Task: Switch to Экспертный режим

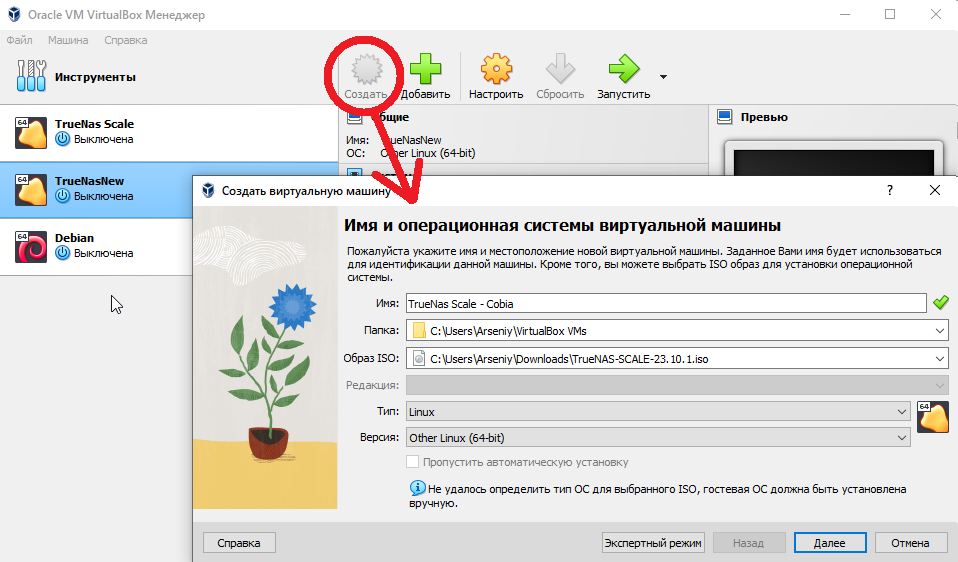Action: (x=653, y=542)
